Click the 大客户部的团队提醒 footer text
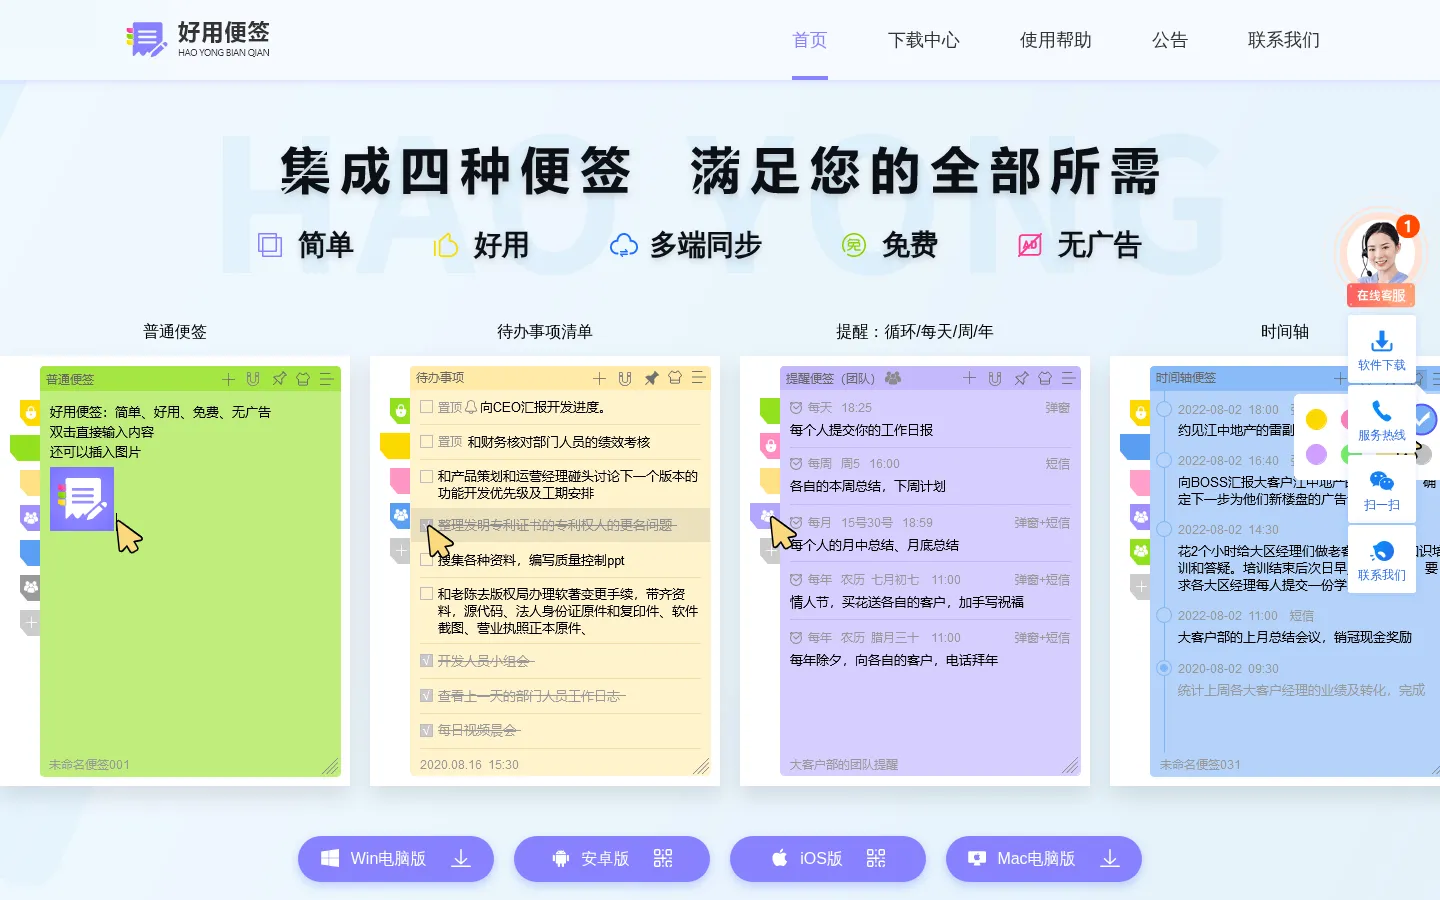 844,765
